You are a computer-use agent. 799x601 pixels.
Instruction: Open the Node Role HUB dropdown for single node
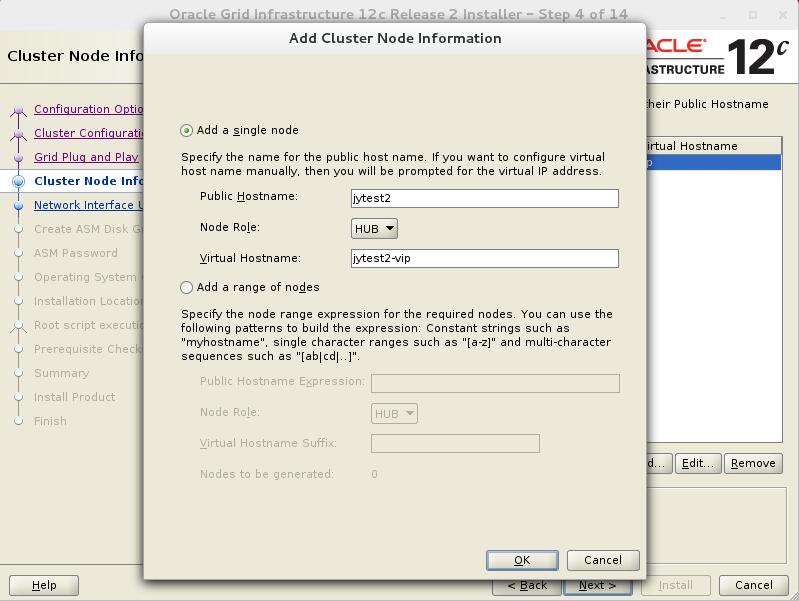tap(374, 229)
